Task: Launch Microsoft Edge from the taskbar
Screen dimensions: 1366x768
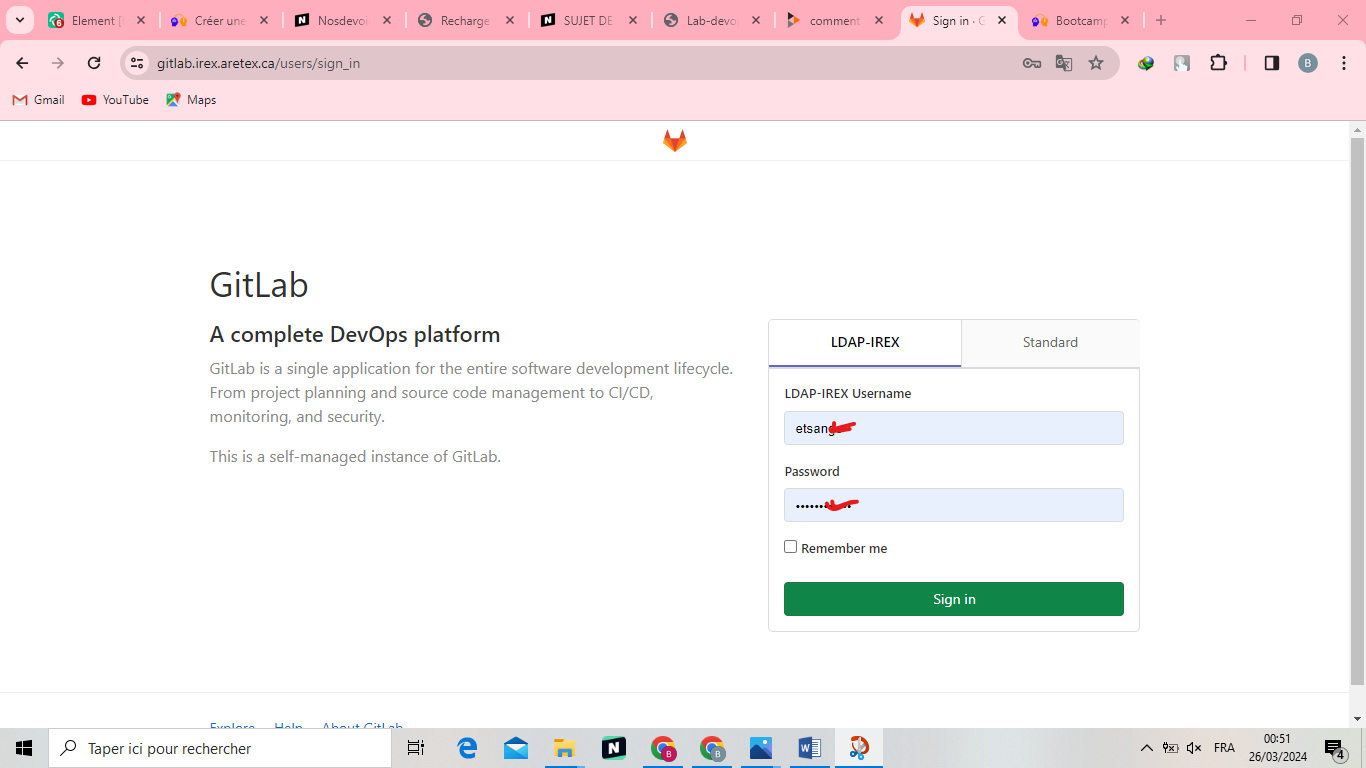Action: (467, 748)
